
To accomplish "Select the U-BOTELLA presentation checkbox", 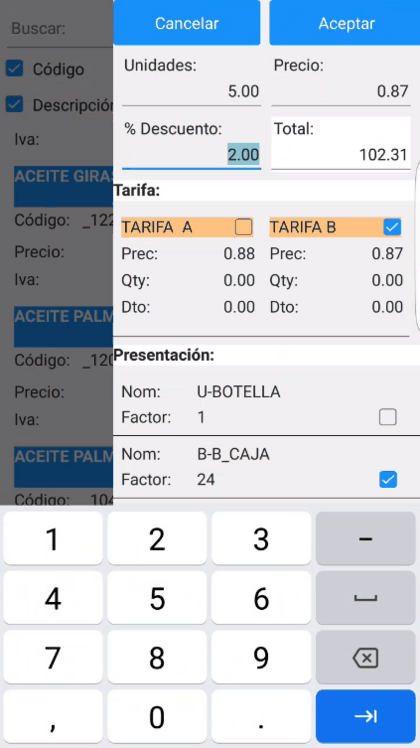I will coord(388,417).
